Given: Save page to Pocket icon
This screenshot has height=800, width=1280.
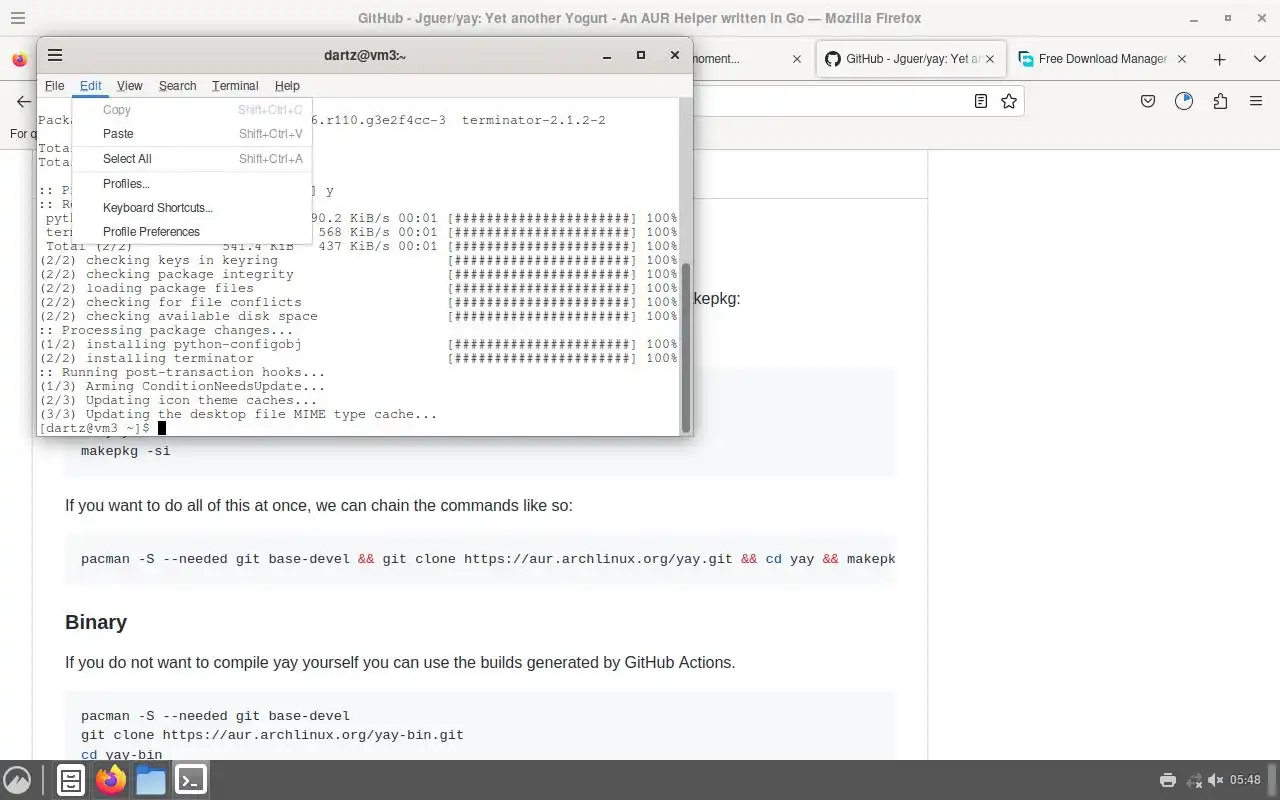Looking at the screenshot, I should click(x=1148, y=101).
